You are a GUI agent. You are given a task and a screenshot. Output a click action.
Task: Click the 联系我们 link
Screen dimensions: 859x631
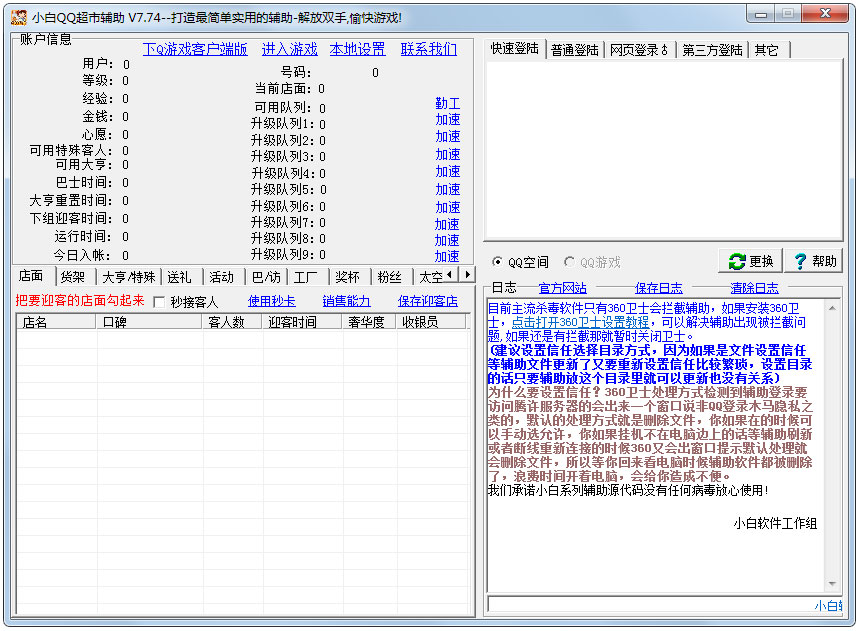(428, 49)
